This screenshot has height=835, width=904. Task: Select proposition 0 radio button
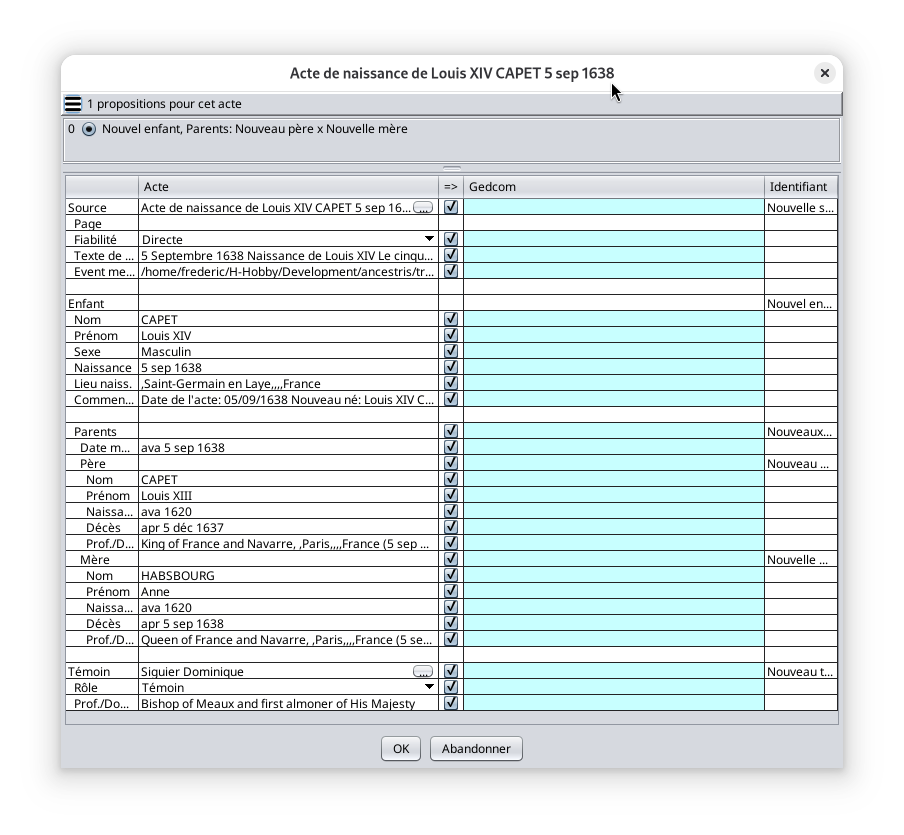tap(89, 129)
